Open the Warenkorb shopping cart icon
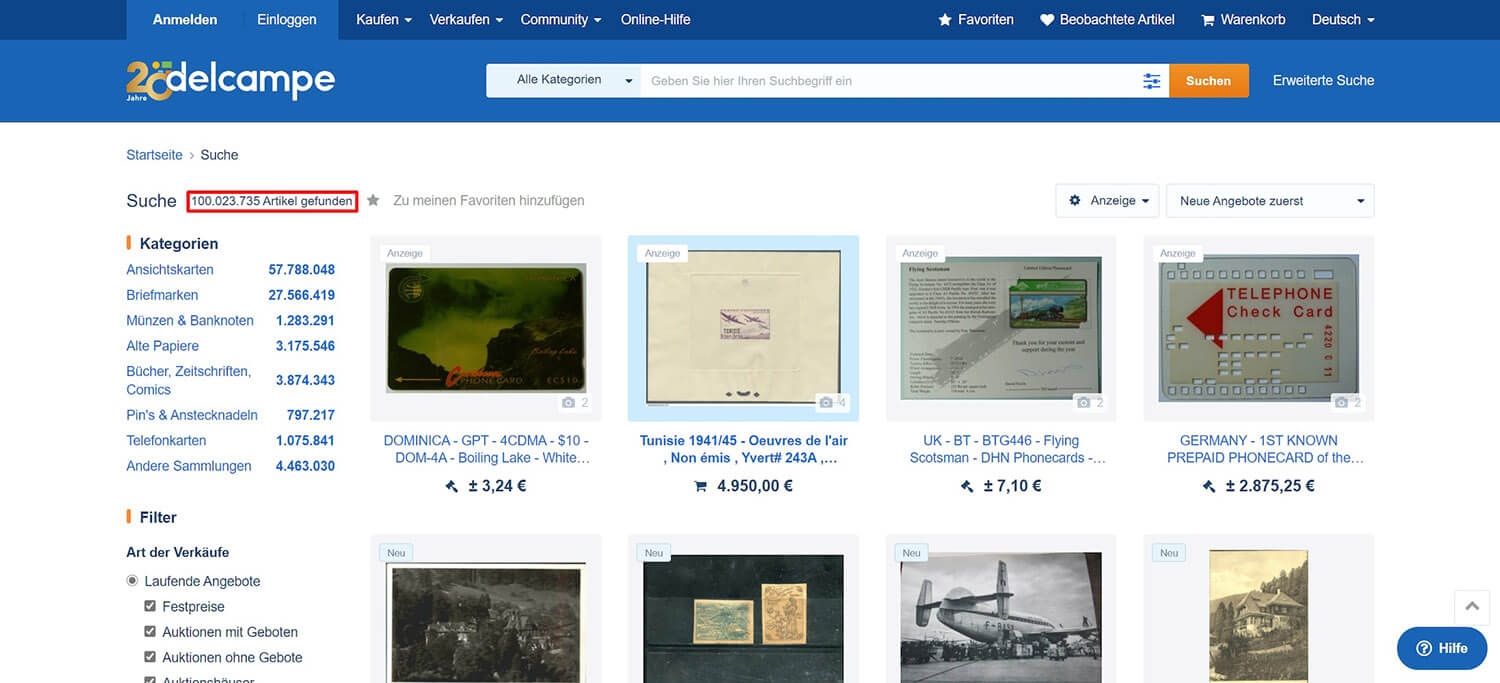1500x683 pixels. (x=1207, y=20)
